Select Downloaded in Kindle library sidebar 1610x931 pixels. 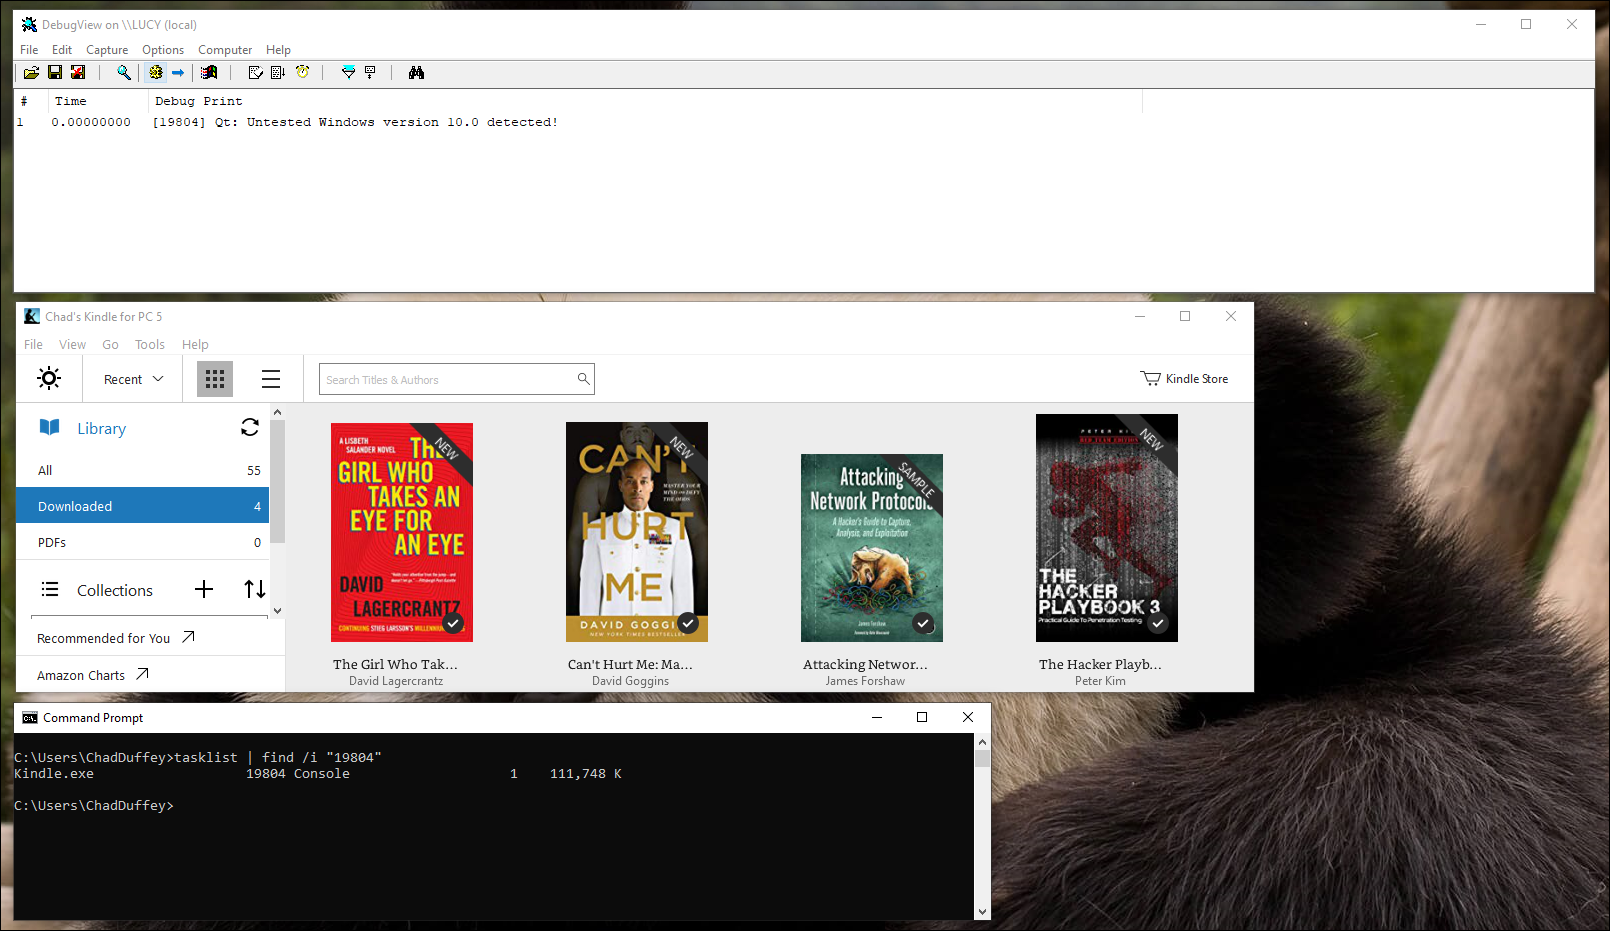[143, 506]
